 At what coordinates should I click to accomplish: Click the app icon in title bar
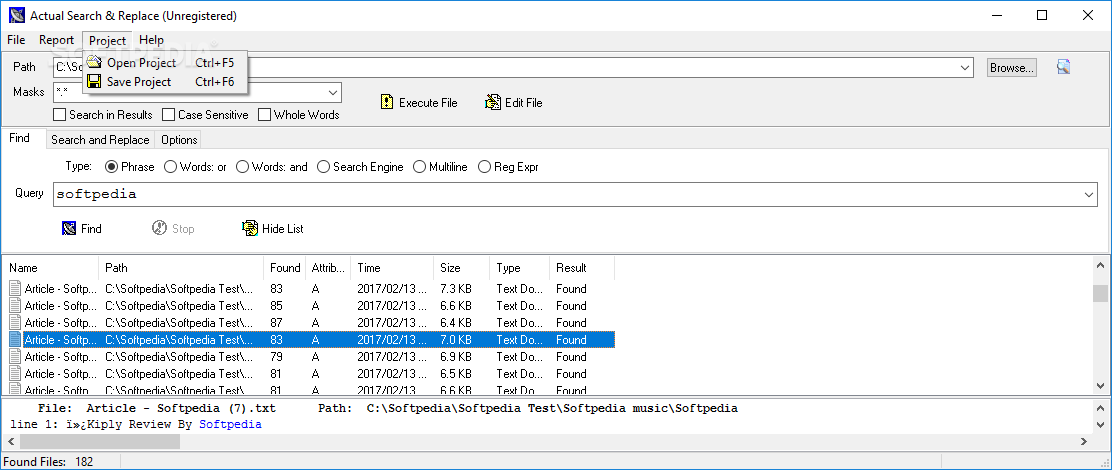16,16
